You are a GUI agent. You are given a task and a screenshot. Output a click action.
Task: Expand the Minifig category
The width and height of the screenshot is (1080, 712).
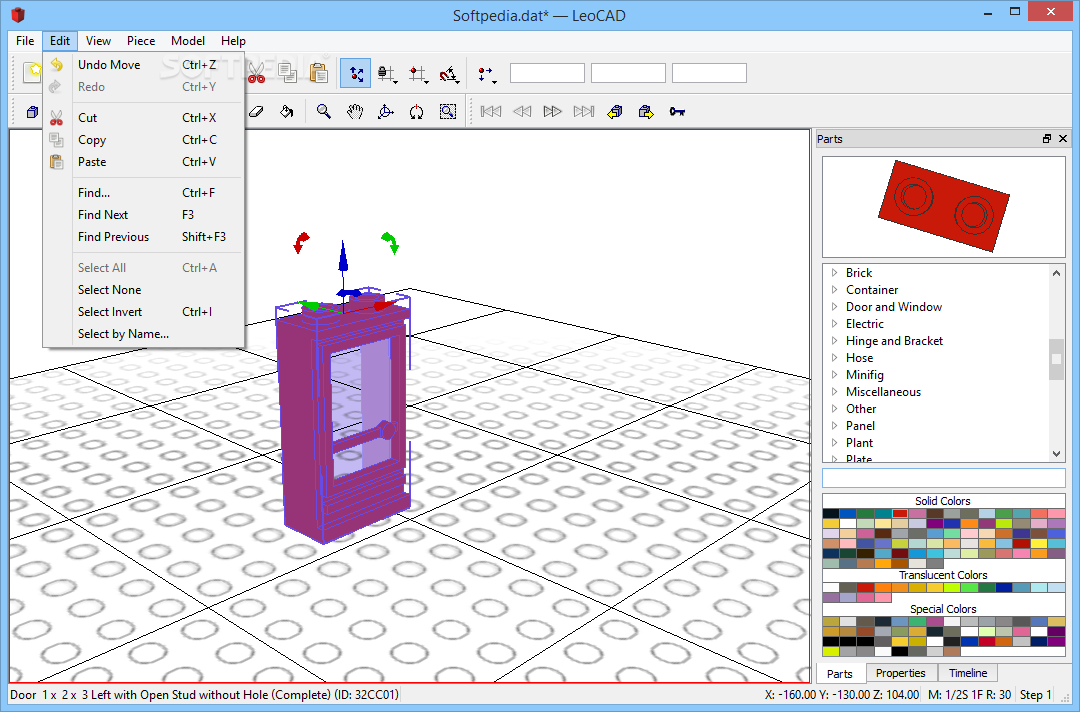coord(834,375)
